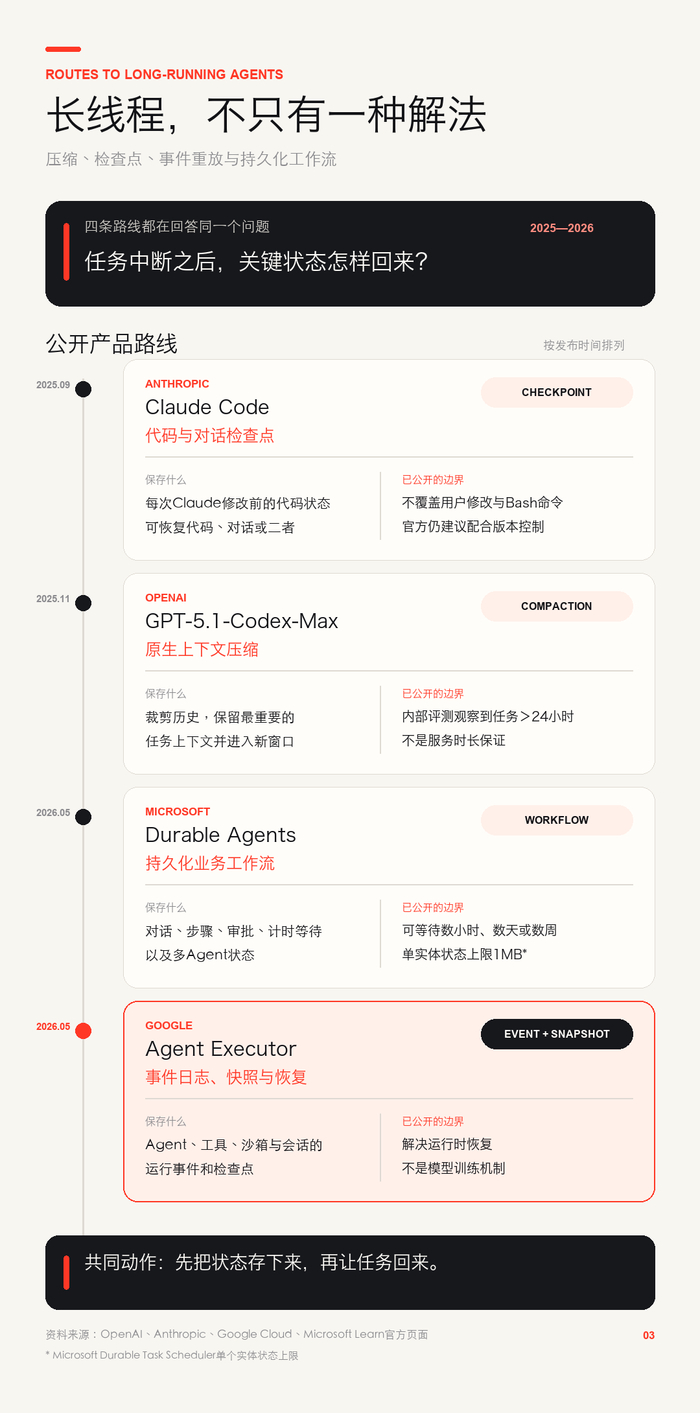This screenshot has width=700, height=1413.
Task: Click the COMPACTION badge on GPT-5.1-Codex-Max card
Action: point(557,606)
